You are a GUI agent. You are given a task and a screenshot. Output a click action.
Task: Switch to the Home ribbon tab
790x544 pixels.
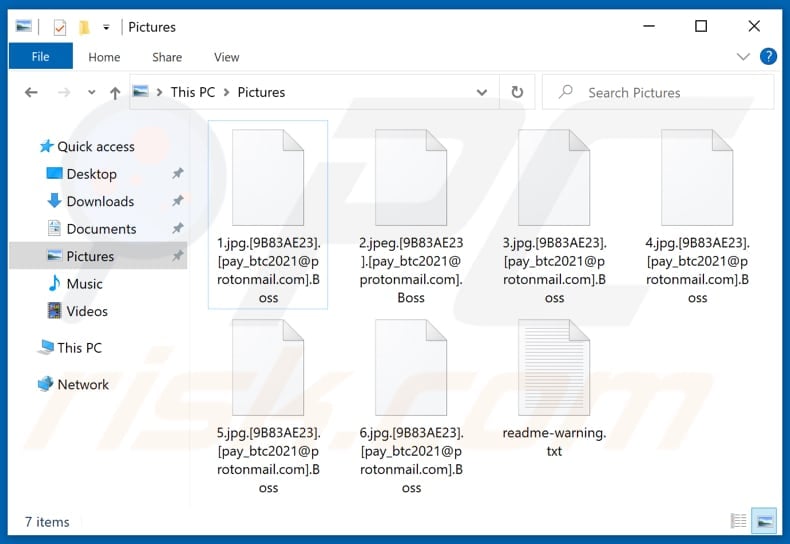pos(104,57)
